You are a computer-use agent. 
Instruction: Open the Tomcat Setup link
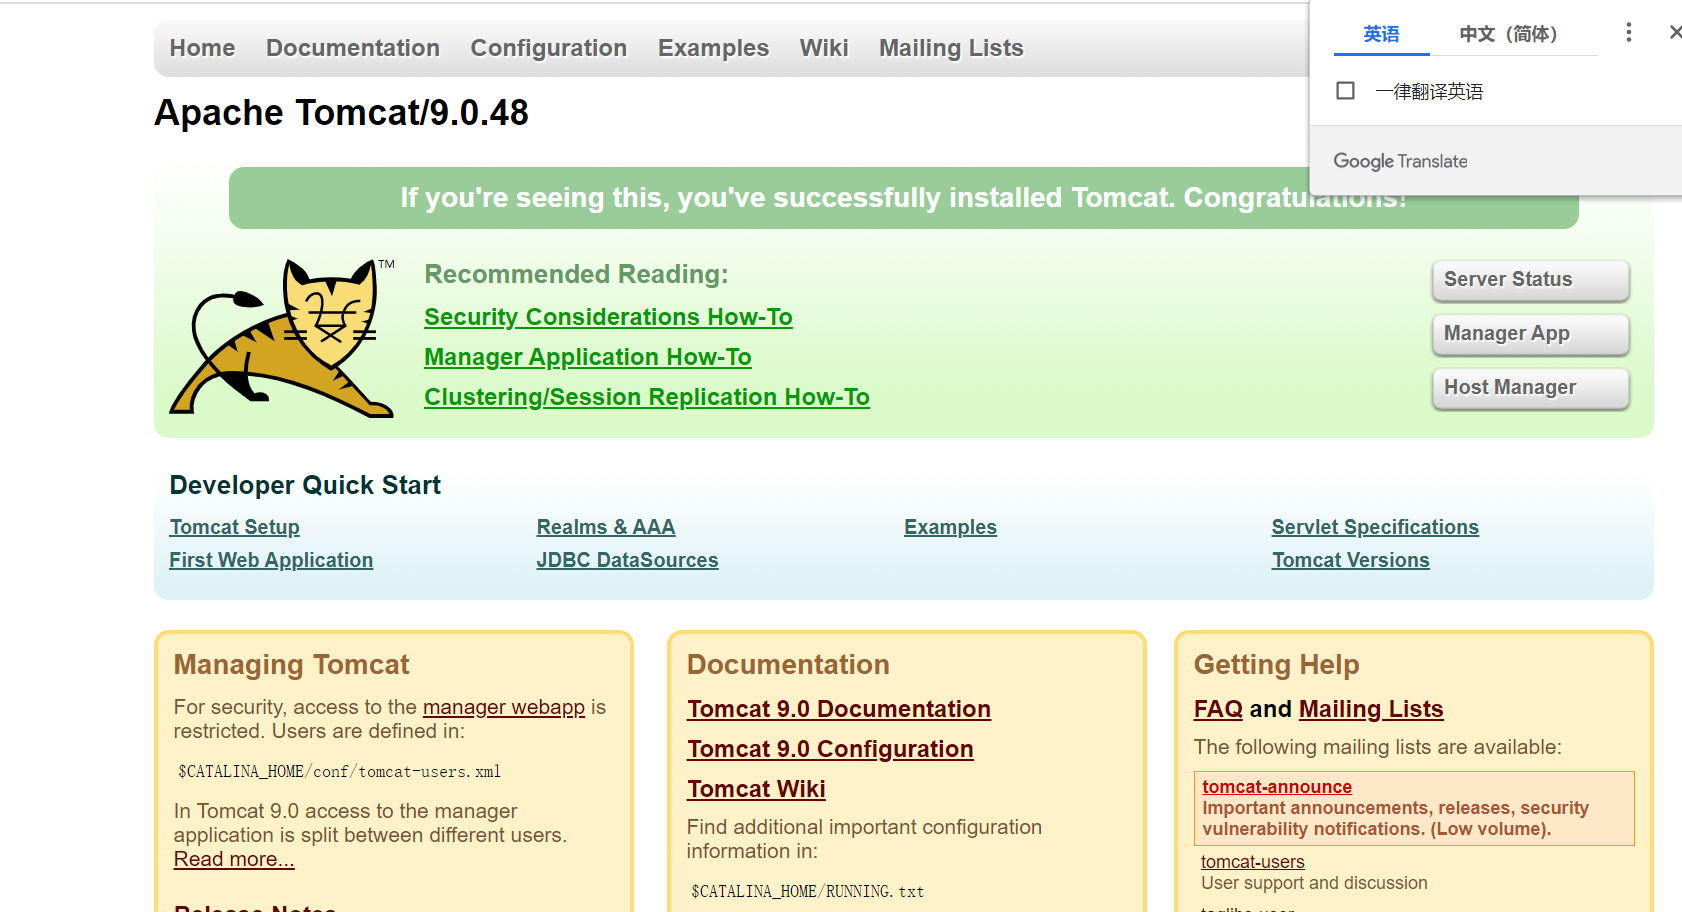click(x=235, y=527)
